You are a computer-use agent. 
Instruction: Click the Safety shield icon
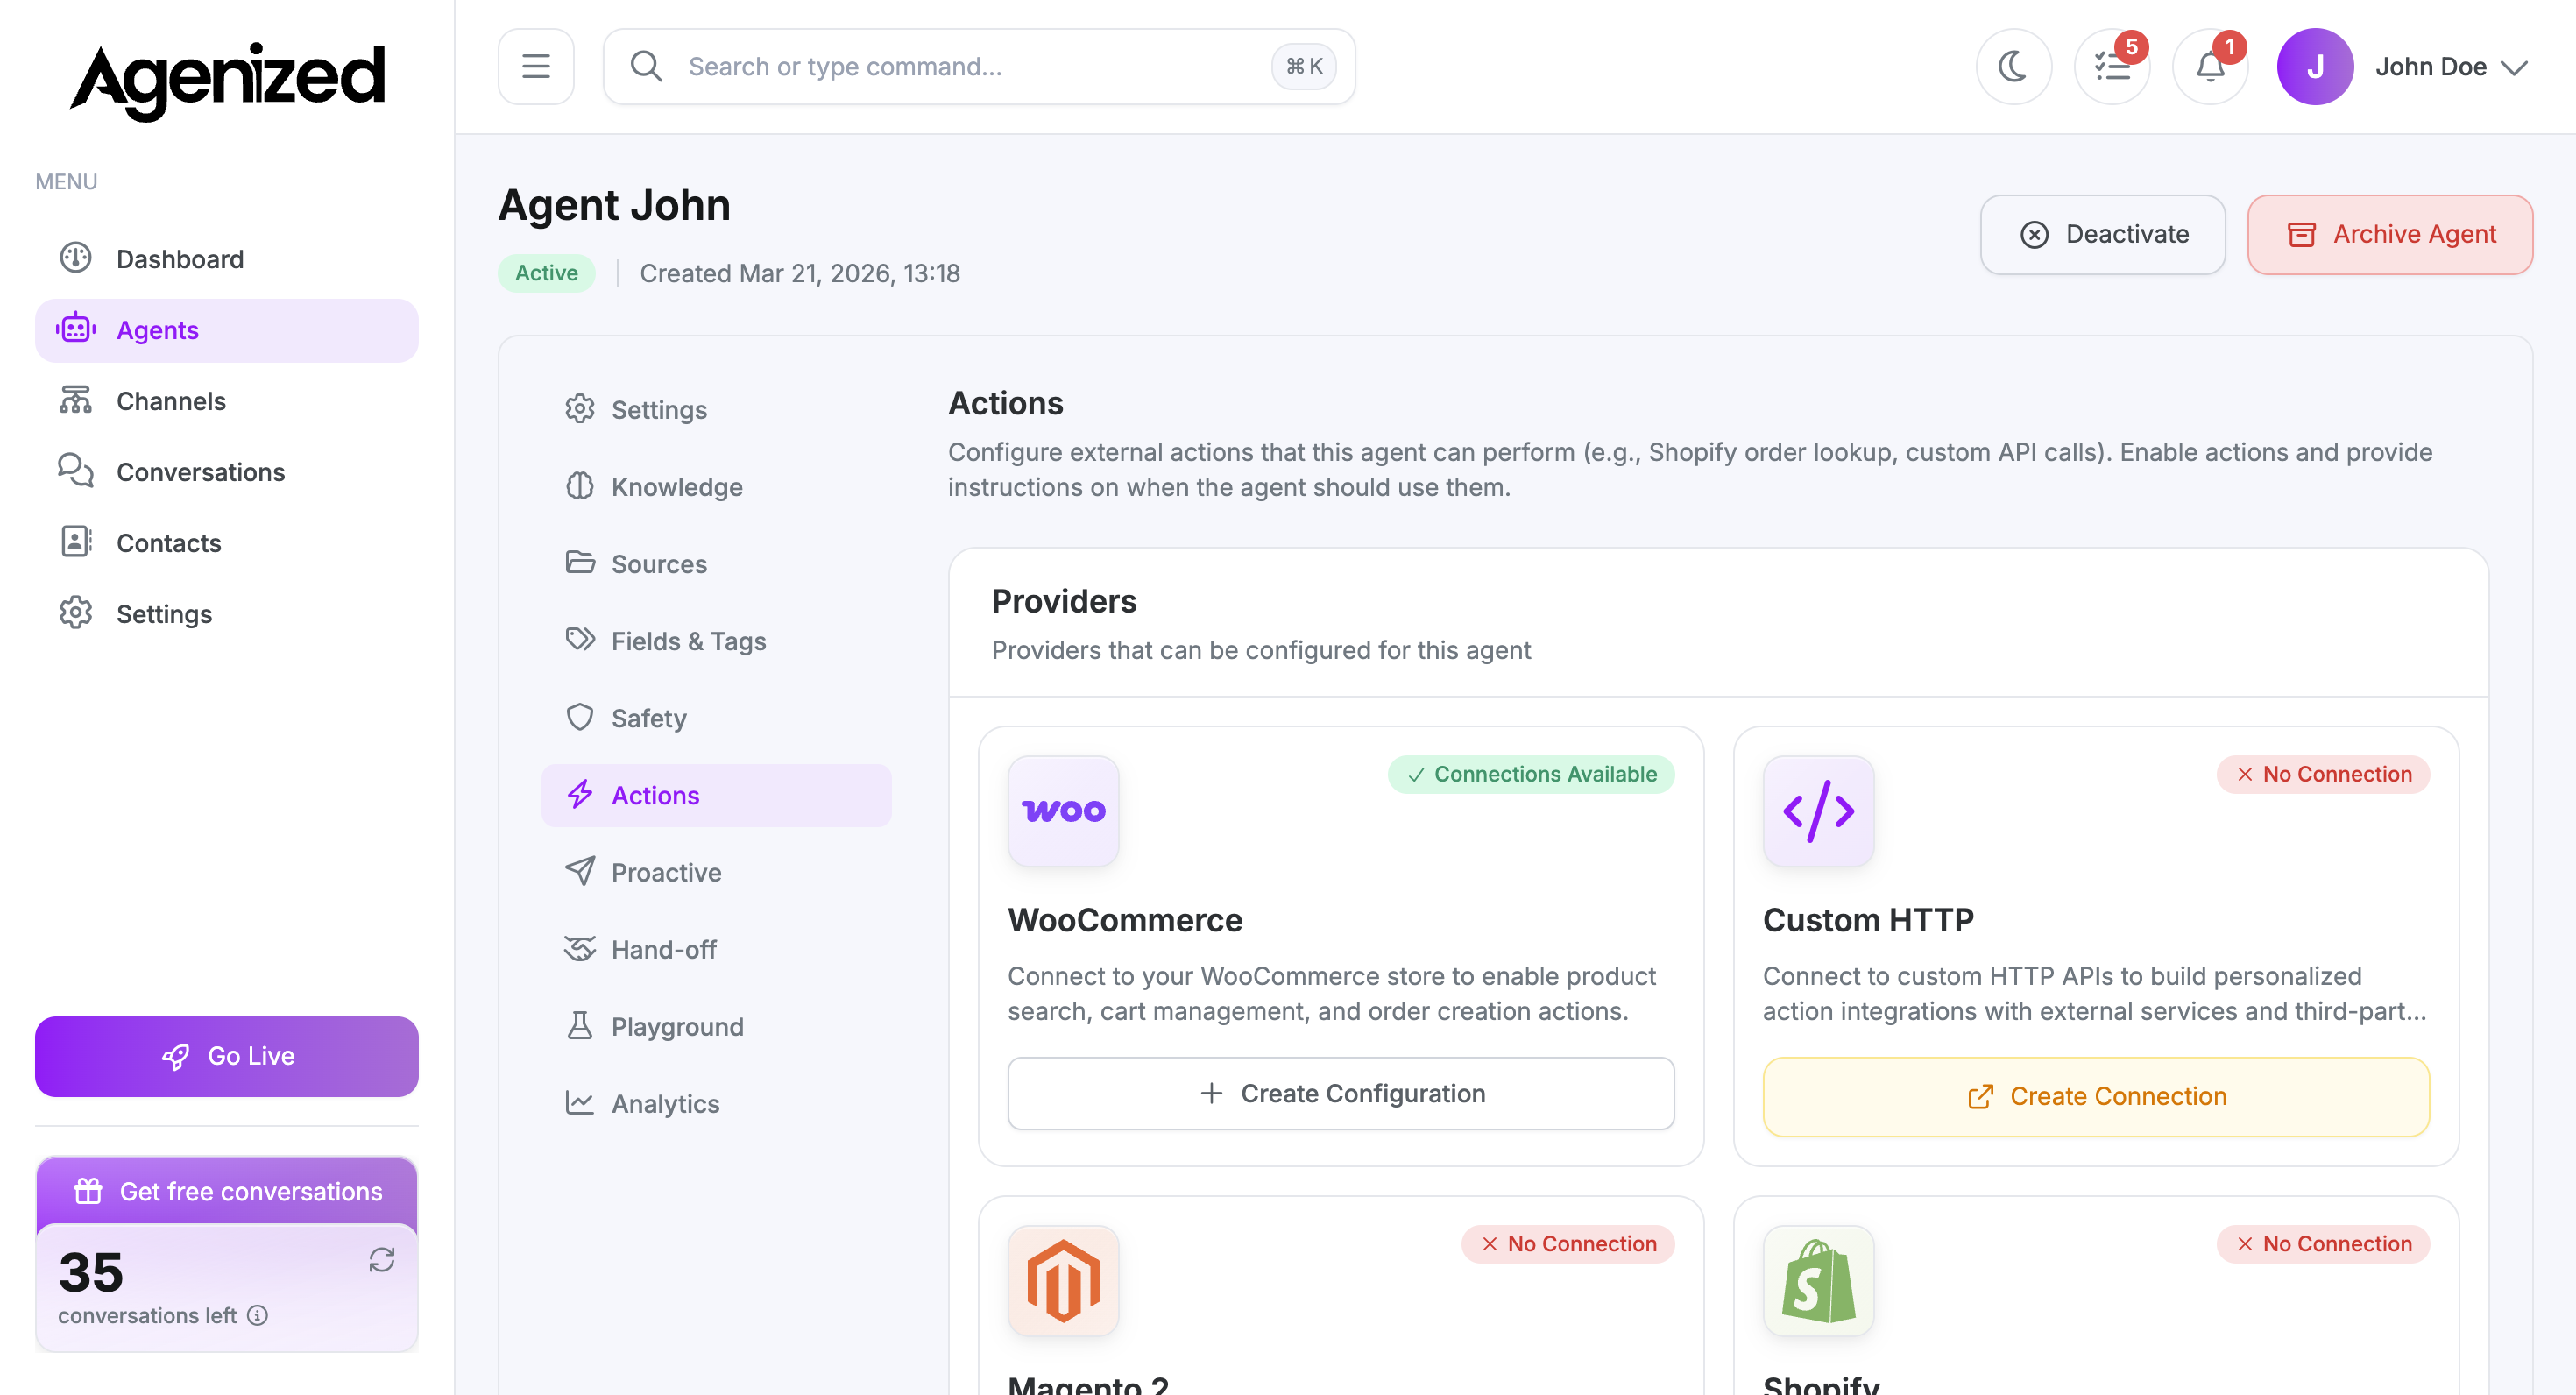580,717
